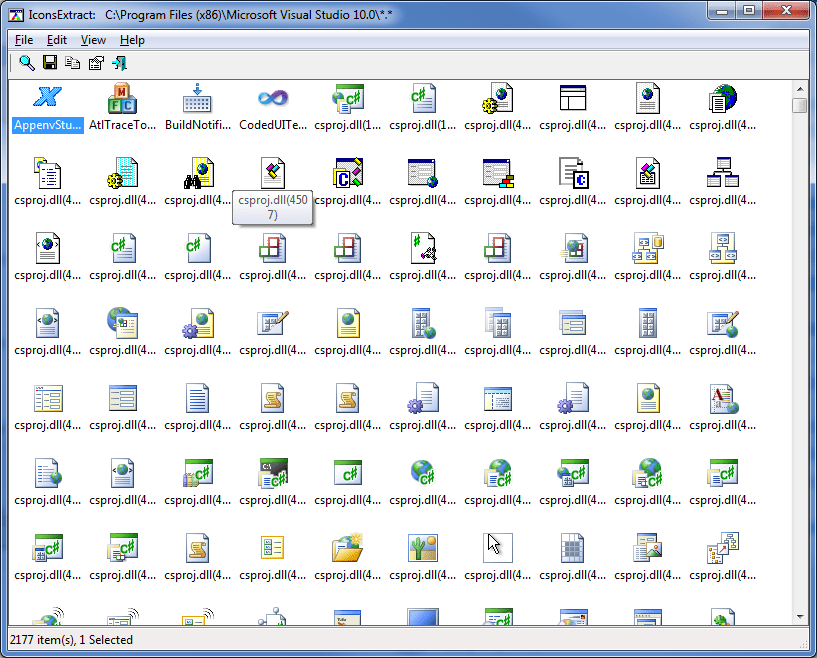Open the Edit menu
The width and height of the screenshot is (817, 658).
click(57, 40)
